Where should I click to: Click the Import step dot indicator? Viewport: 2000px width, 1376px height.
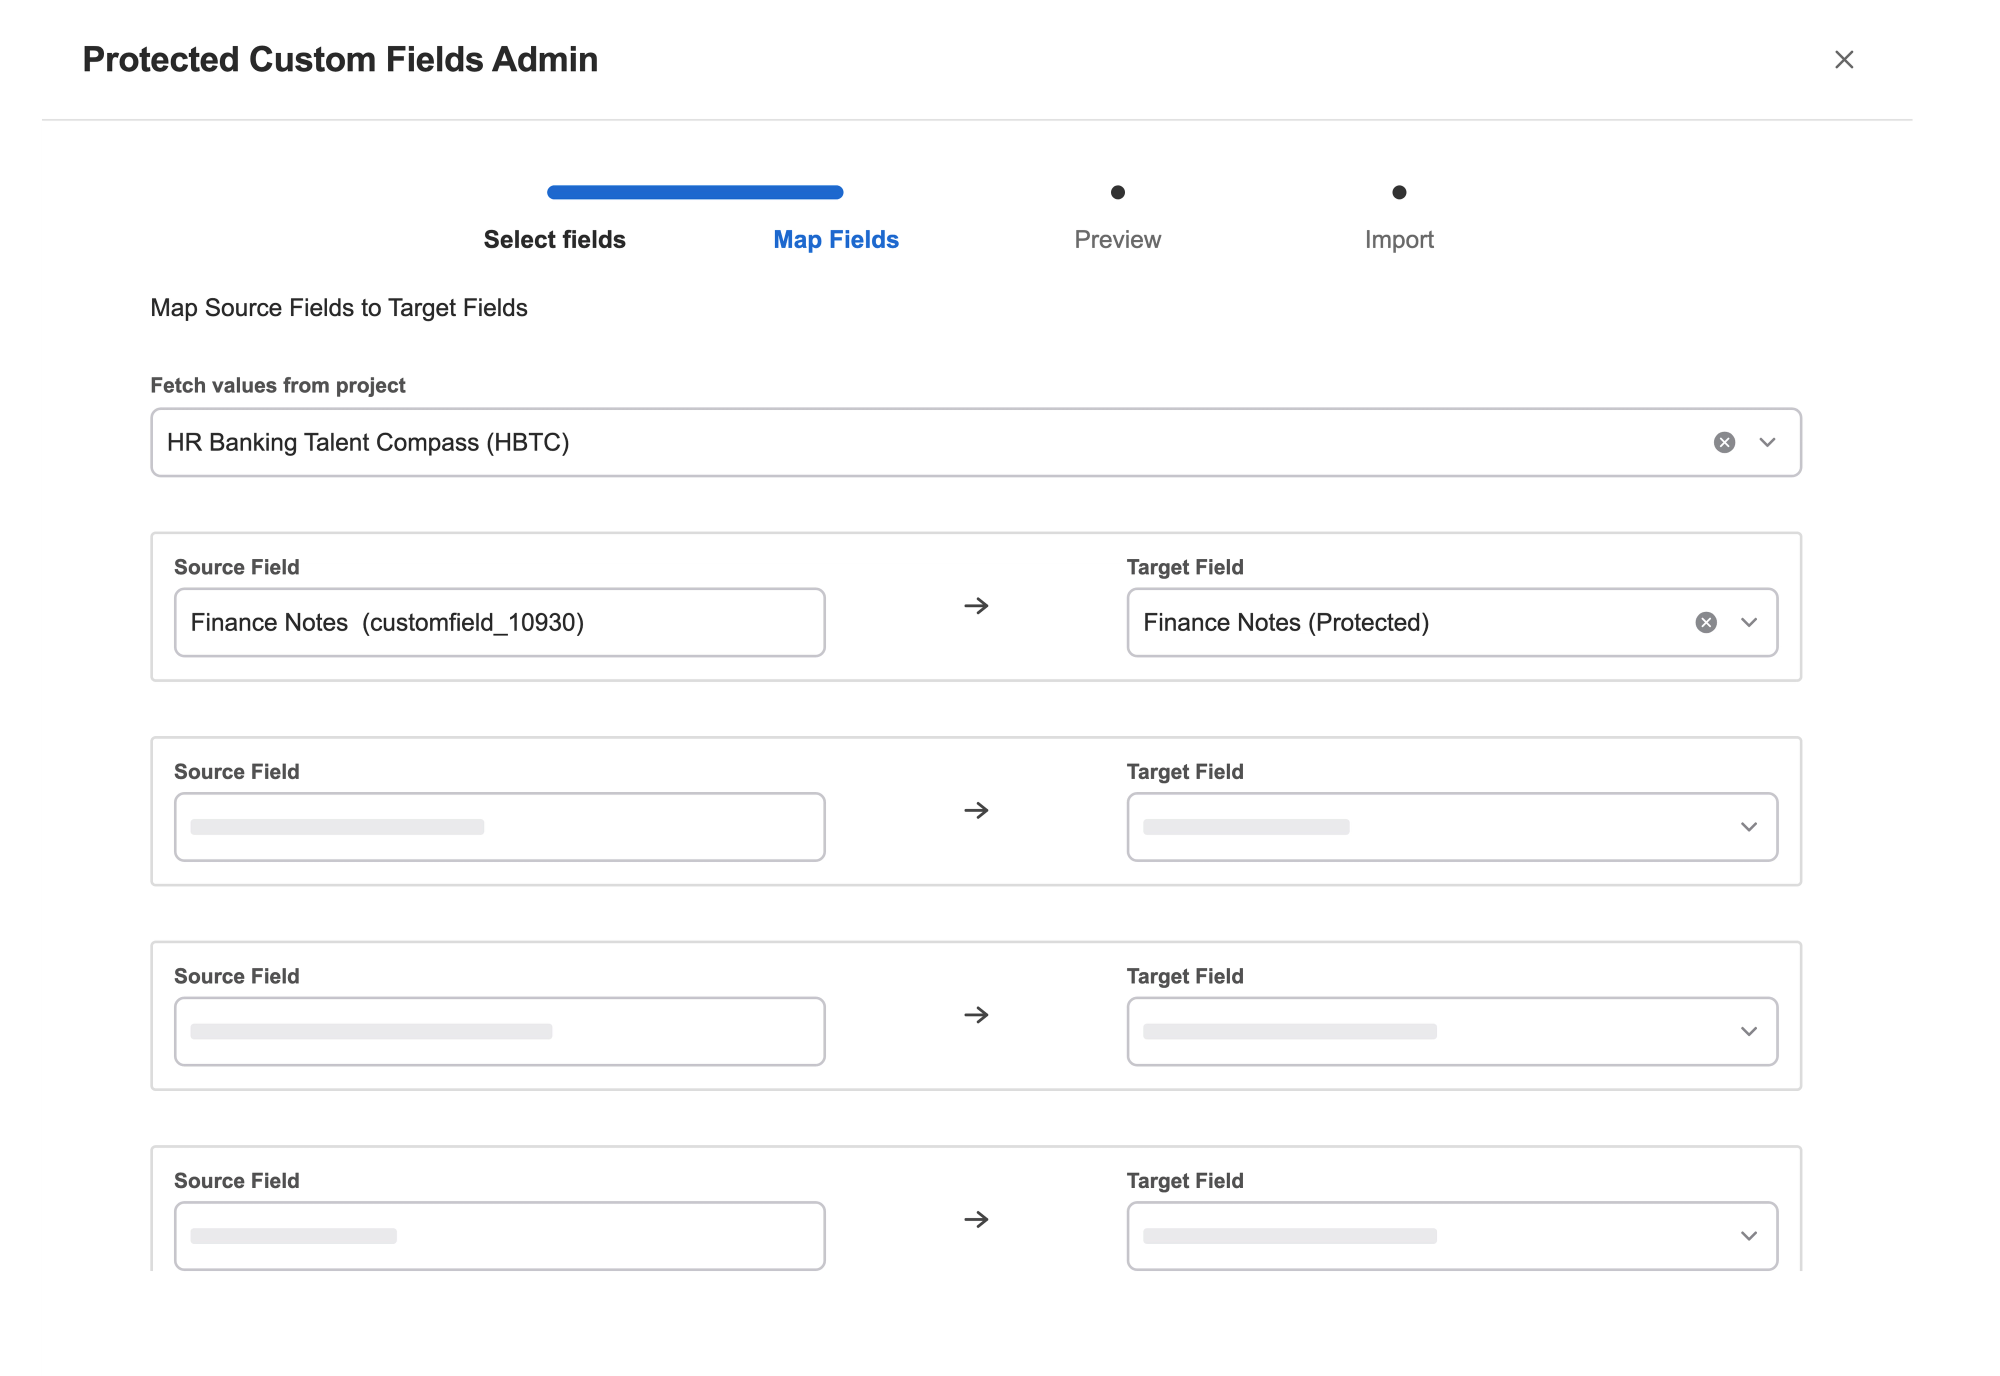point(1399,192)
